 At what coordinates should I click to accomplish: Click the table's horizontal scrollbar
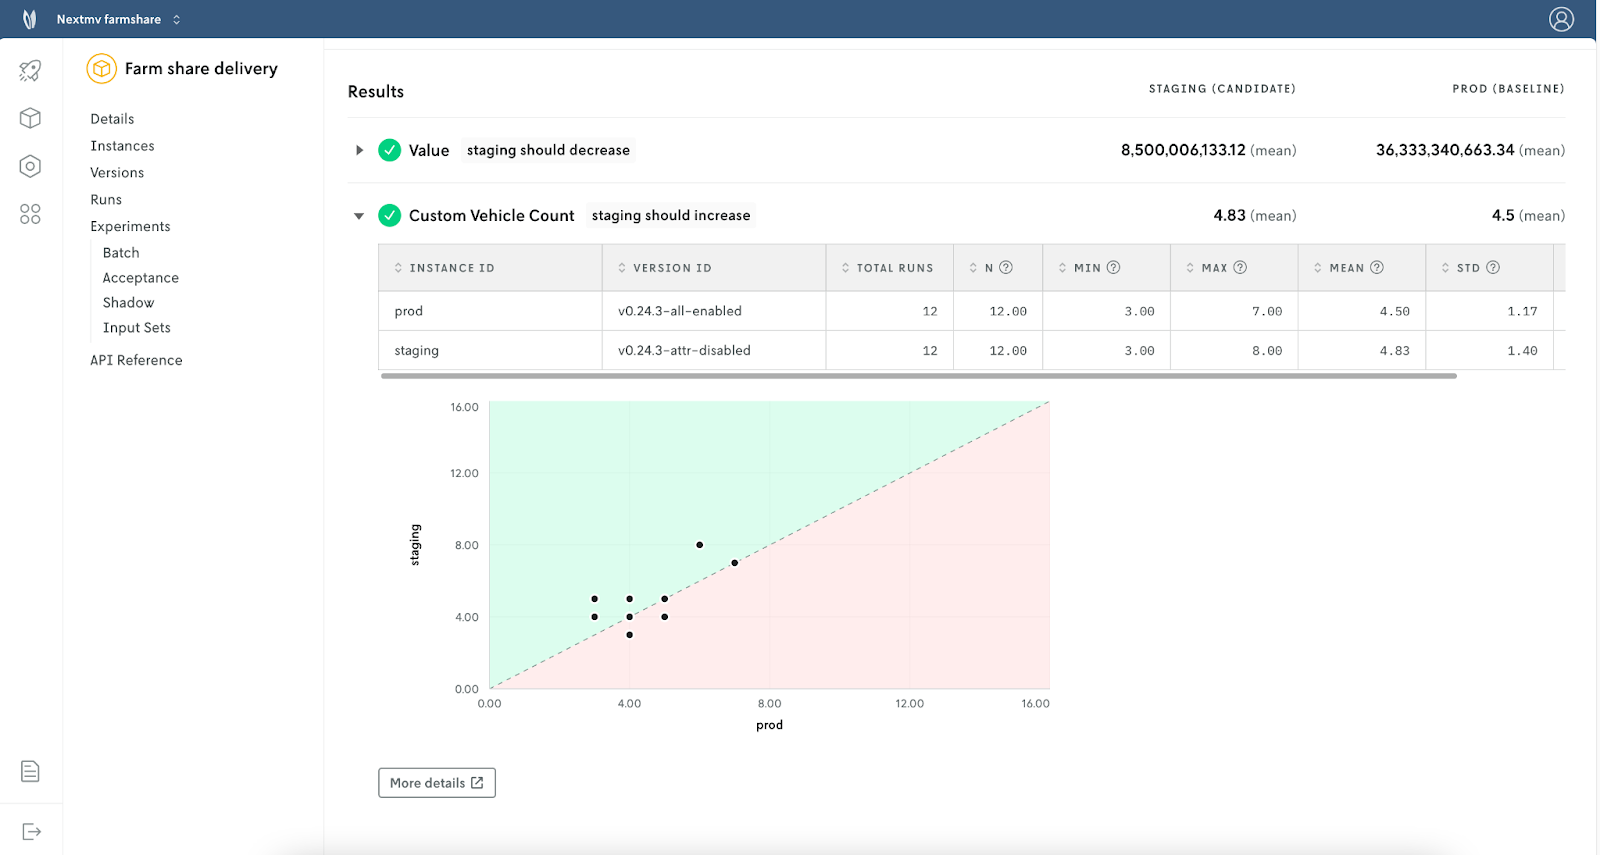click(x=918, y=376)
